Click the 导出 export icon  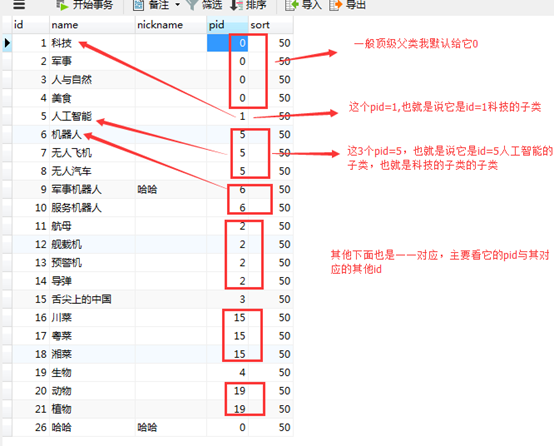(336, 5)
